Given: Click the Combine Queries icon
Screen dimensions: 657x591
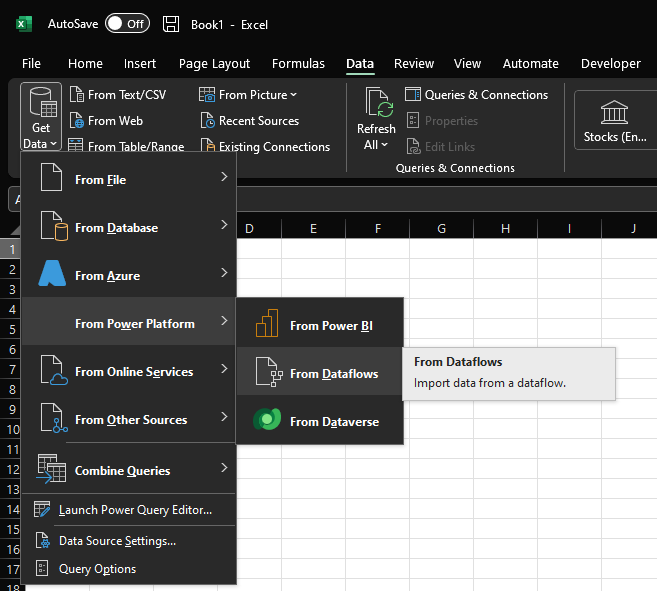Looking at the screenshot, I should 51,469.
